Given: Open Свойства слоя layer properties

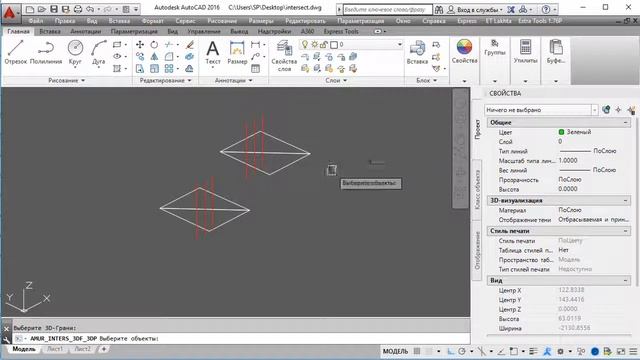Looking at the screenshot, I should [284, 56].
